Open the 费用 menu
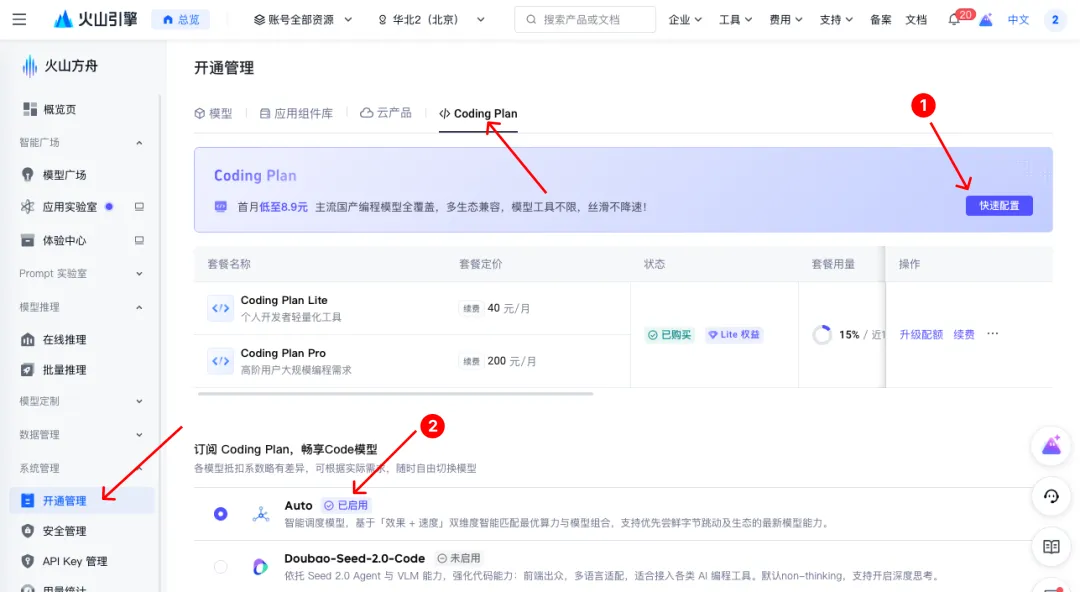Image resolution: width=1080 pixels, height=592 pixels. click(x=785, y=19)
